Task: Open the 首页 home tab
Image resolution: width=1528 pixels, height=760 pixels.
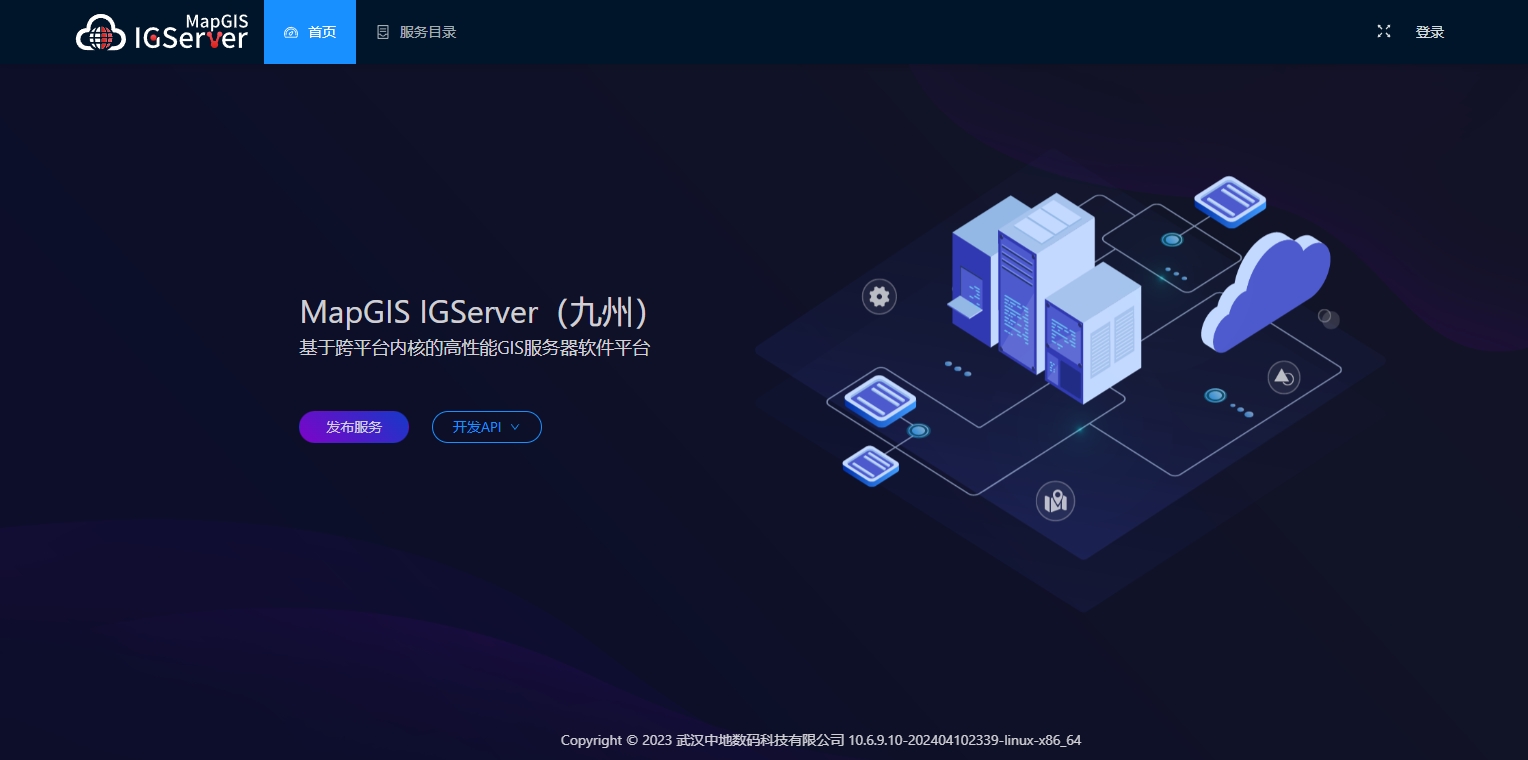Action: (310, 32)
